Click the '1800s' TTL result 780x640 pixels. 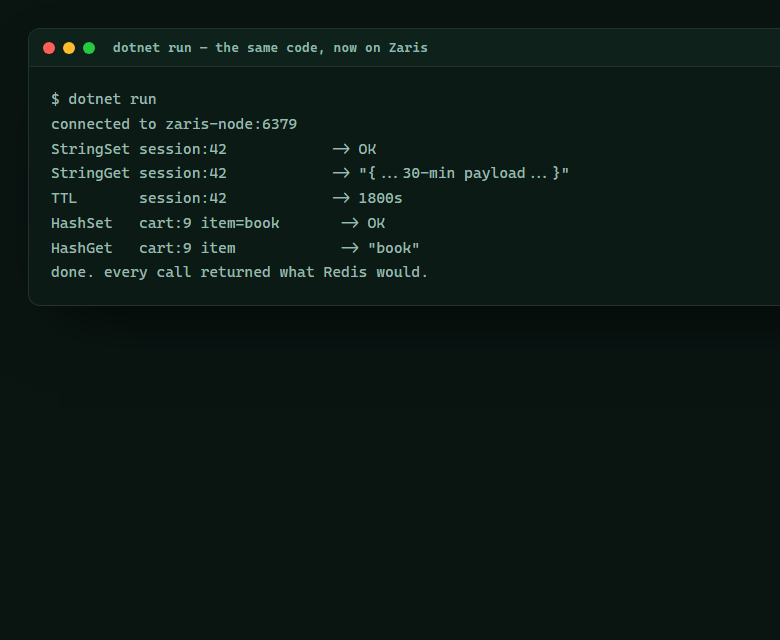point(381,198)
